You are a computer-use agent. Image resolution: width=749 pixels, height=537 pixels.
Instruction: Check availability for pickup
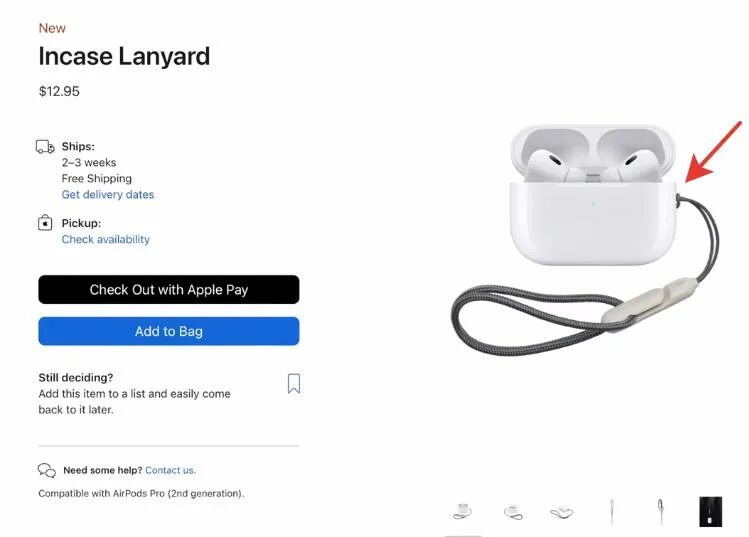click(x=106, y=239)
